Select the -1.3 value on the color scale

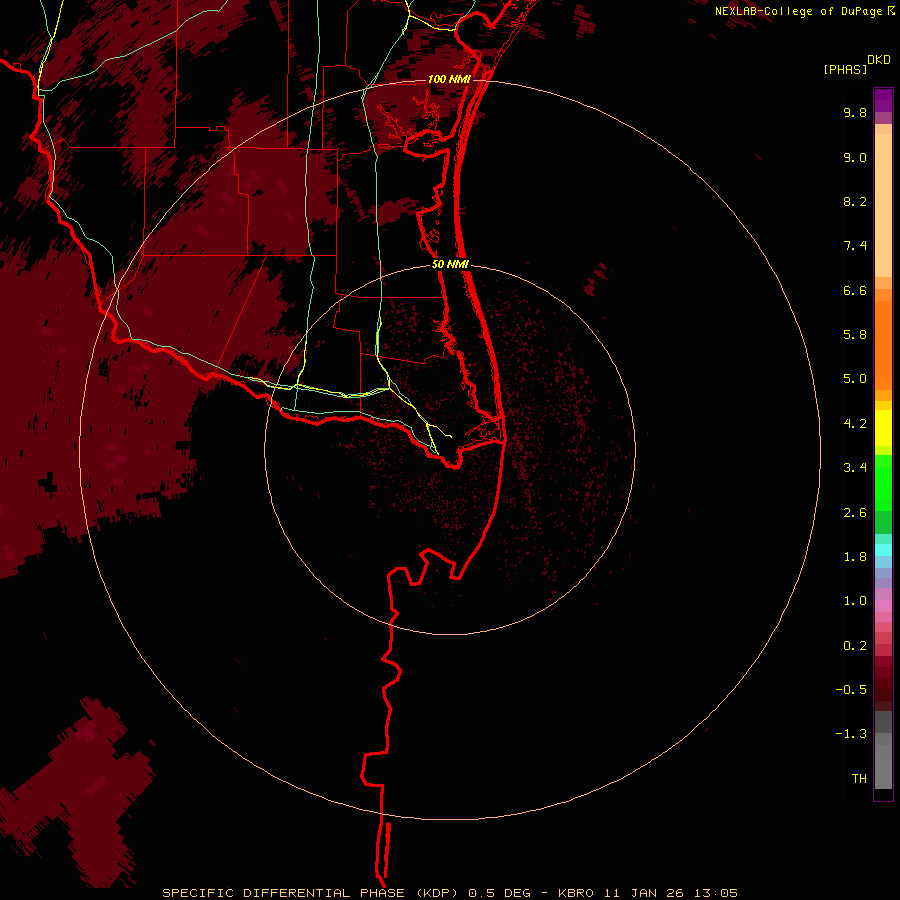(x=851, y=734)
